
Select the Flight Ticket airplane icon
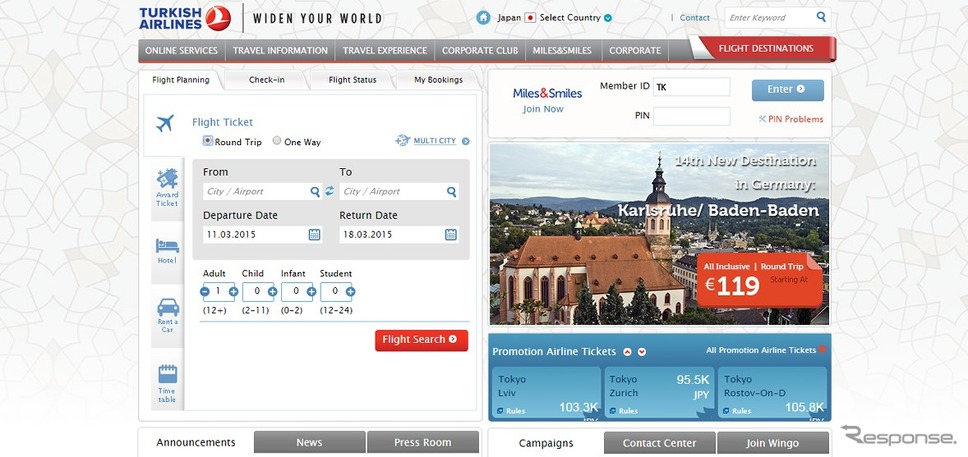(x=165, y=124)
